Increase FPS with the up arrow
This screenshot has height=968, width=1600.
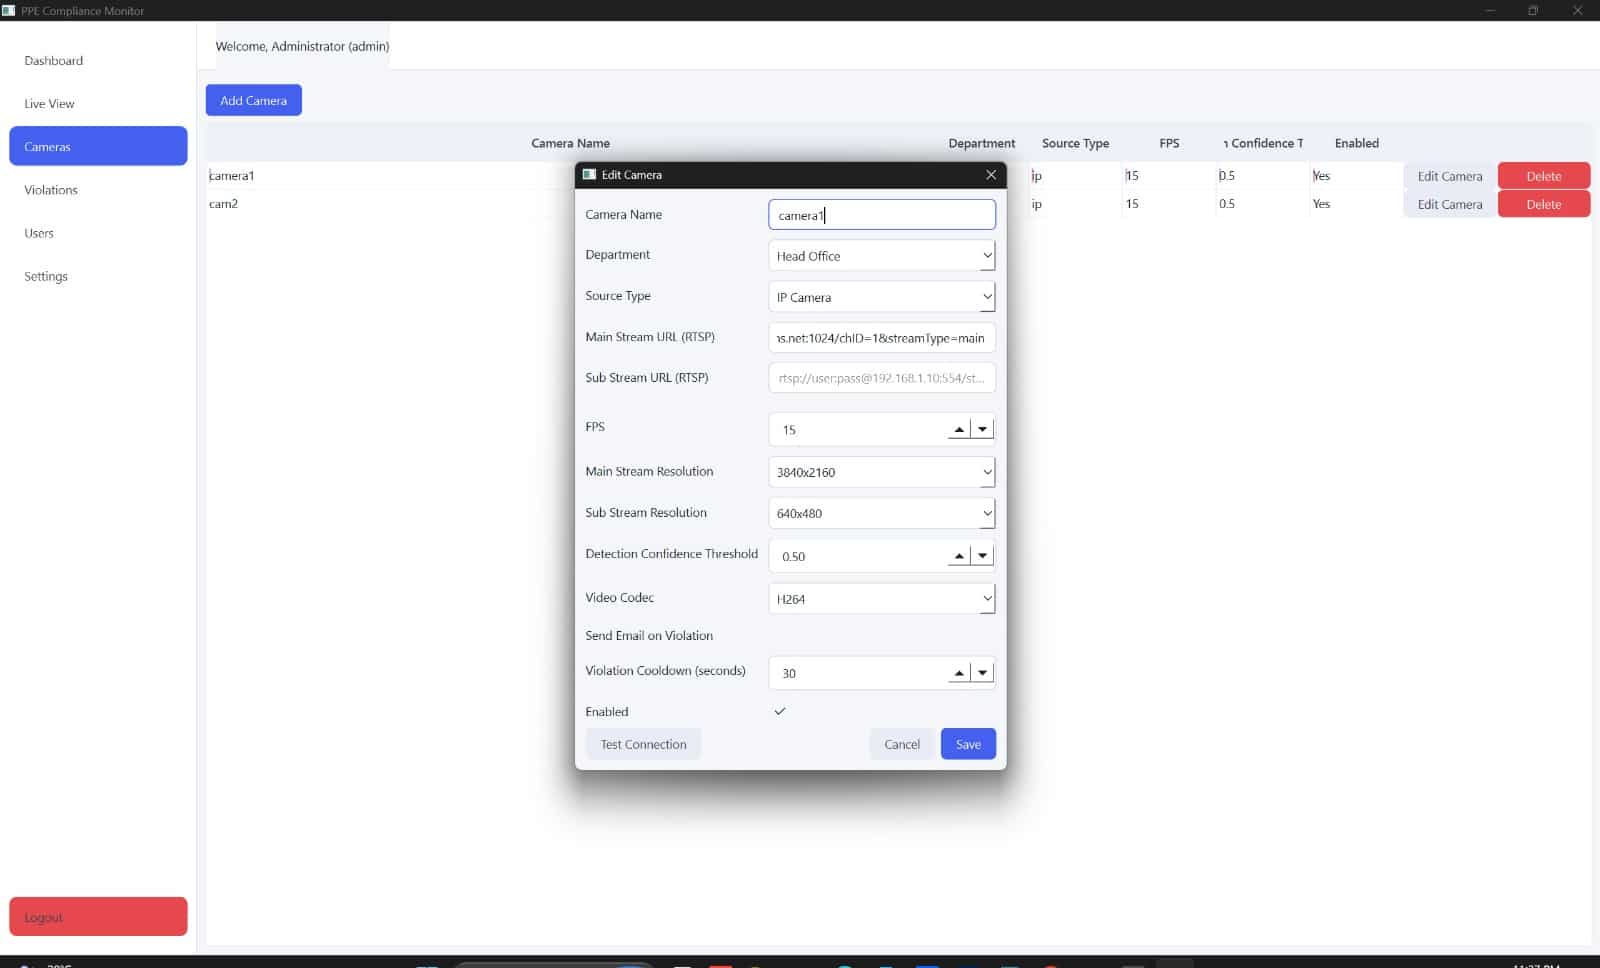[959, 429]
